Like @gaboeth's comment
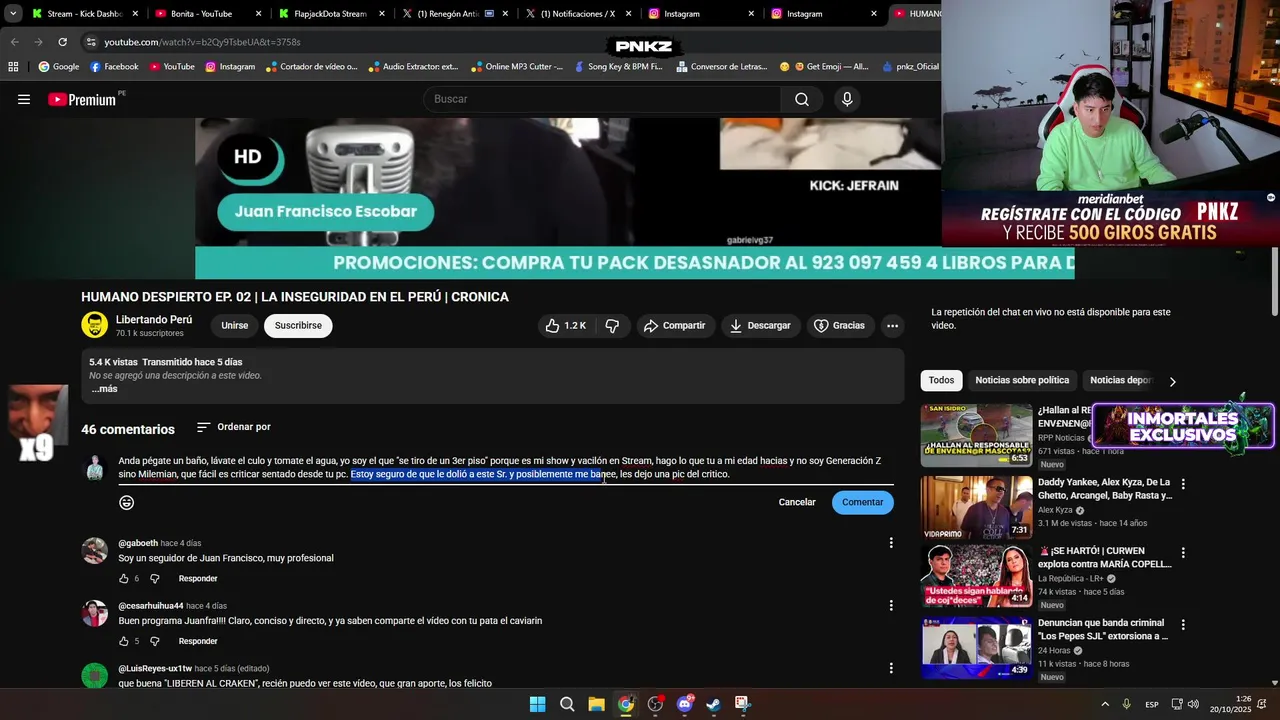This screenshot has height=720, width=1280. pyautogui.click(x=124, y=579)
